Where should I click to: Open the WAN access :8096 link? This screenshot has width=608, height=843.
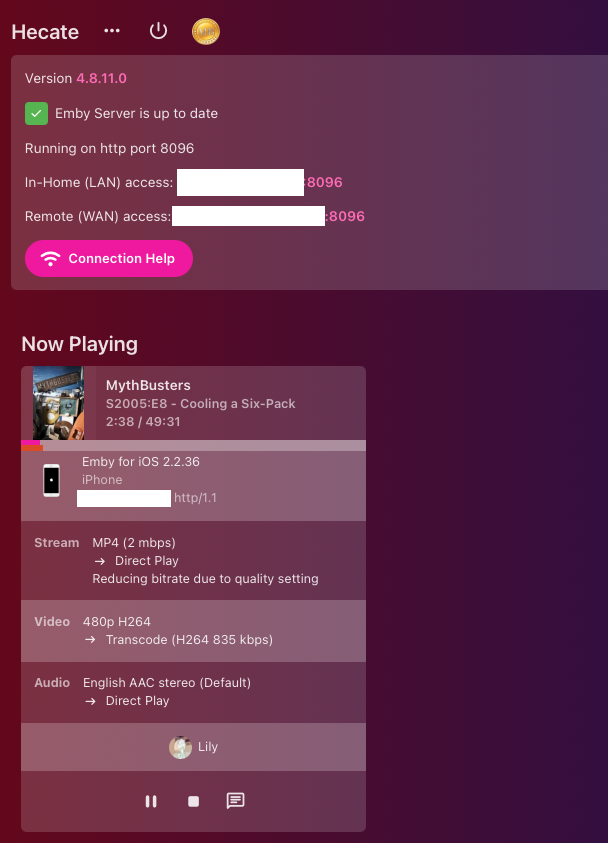click(345, 216)
